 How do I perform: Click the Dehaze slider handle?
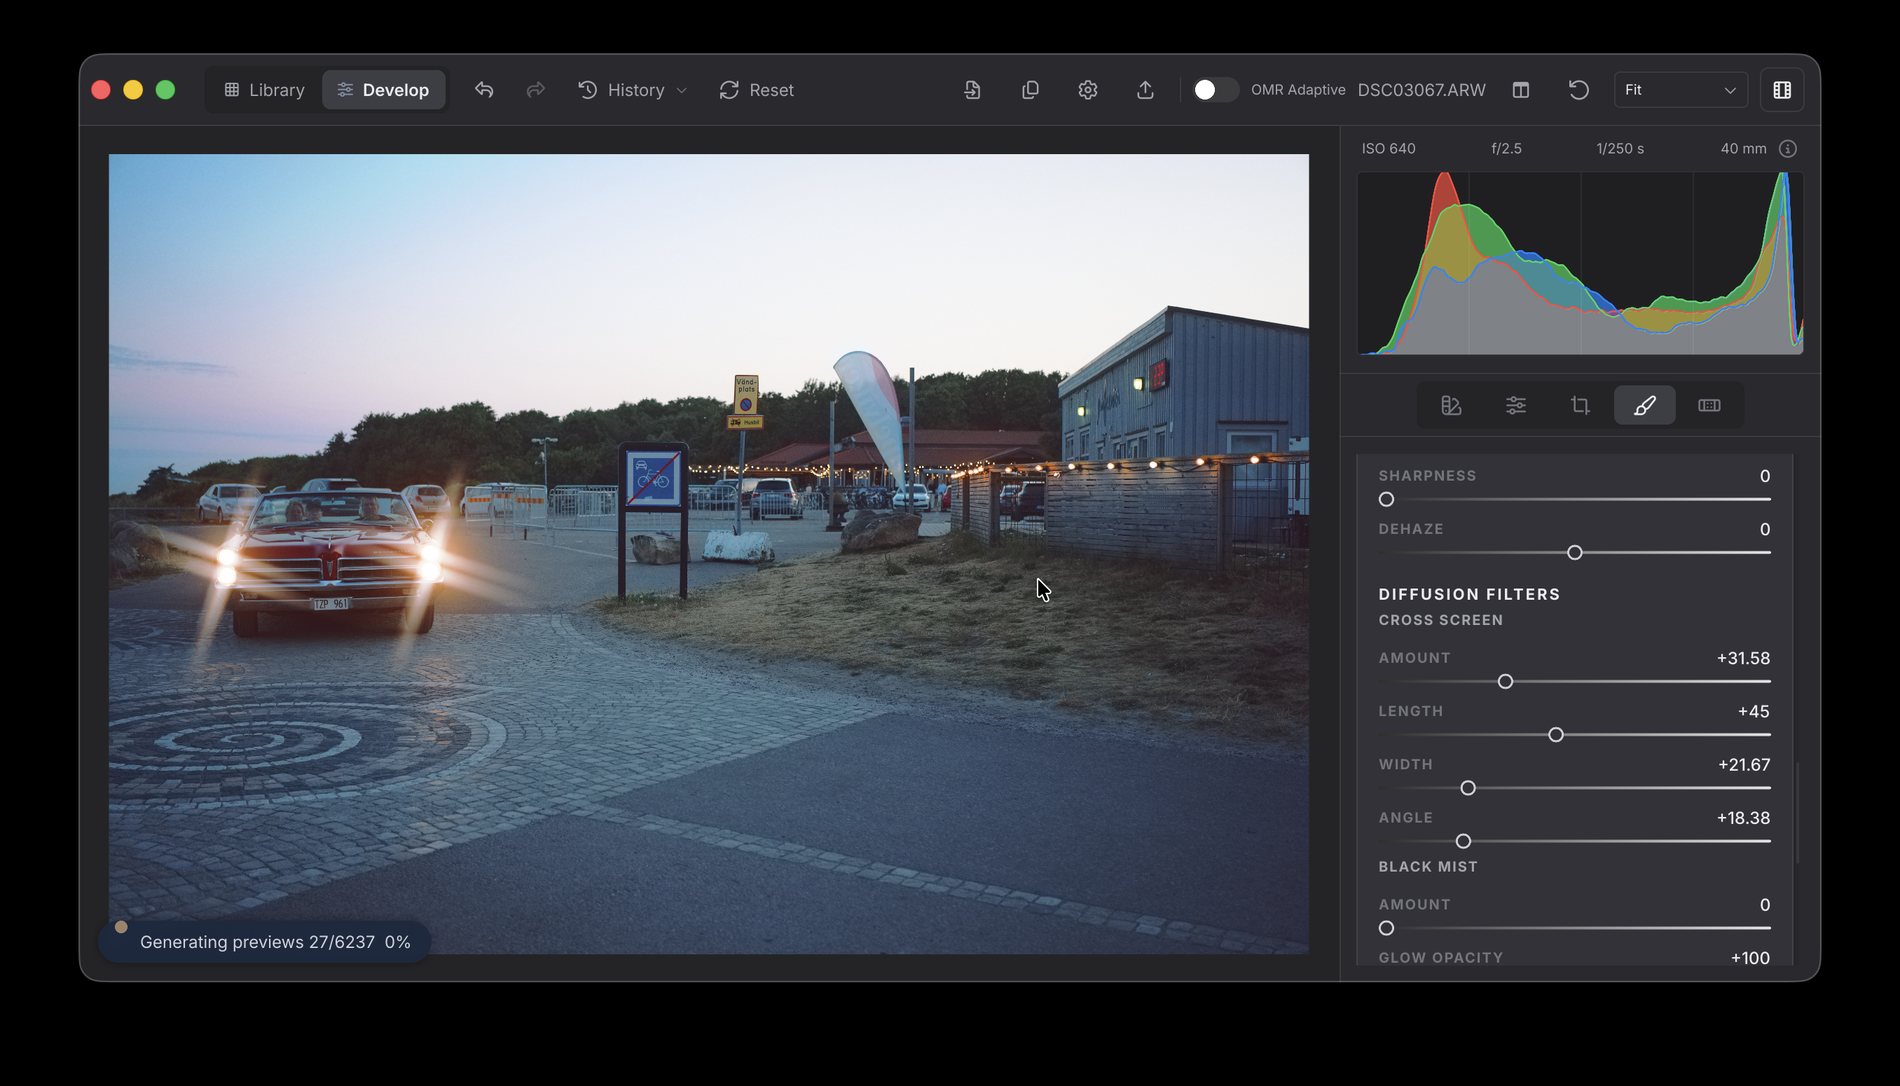coord(1575,552)
